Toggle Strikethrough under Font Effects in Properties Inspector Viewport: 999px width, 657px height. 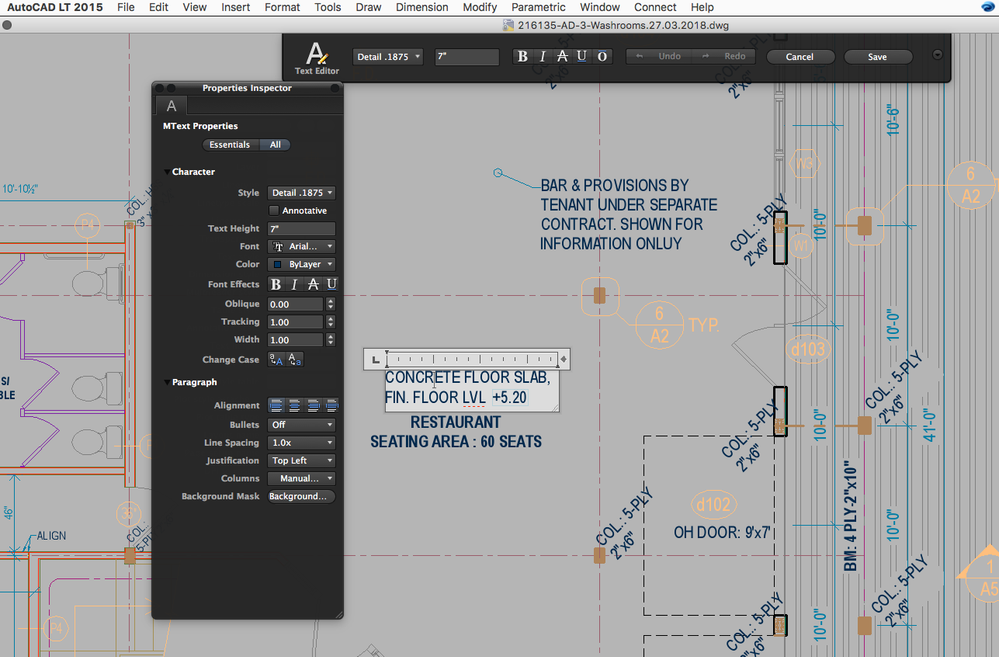(x=313, y=284)
